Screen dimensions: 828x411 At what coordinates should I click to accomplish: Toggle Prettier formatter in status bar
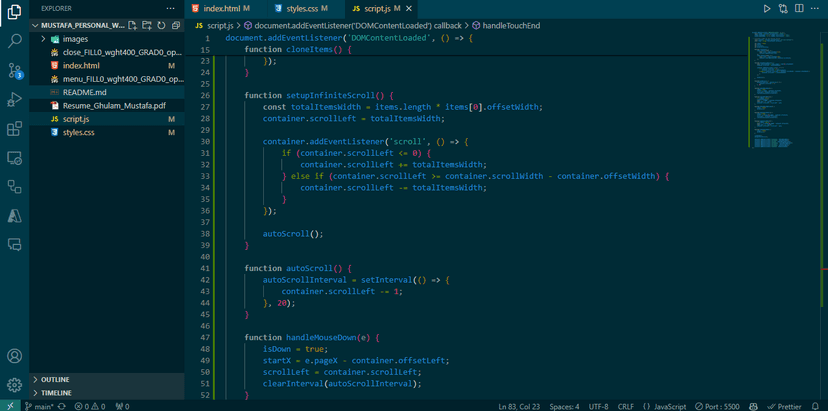coord(784,407)
